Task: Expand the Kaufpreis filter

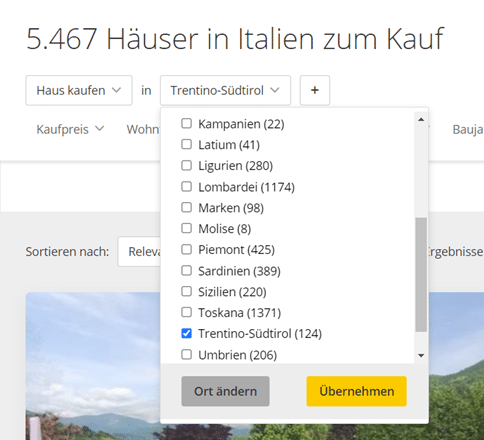Action: pyautogui.click(x=70, y=129)
